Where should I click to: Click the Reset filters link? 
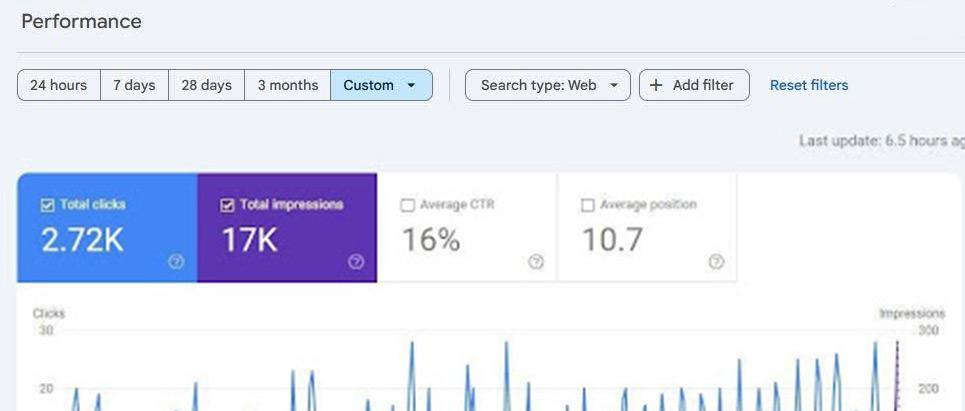pyautogui.click(x=808, y=86)
